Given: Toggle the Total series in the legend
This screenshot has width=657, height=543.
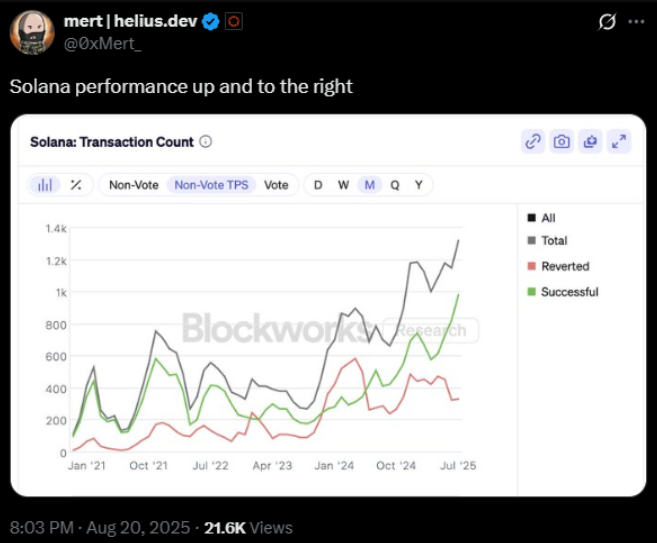Looking at the screenshot, I should (x=547, y=240).
